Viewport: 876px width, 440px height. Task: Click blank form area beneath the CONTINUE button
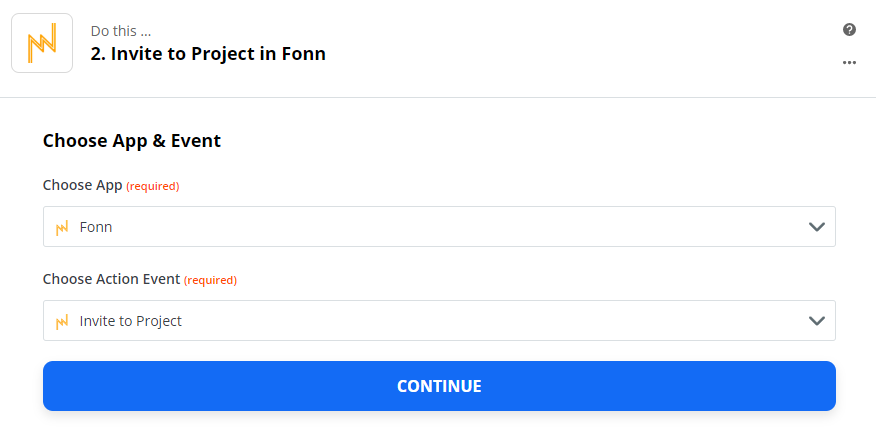438,425
